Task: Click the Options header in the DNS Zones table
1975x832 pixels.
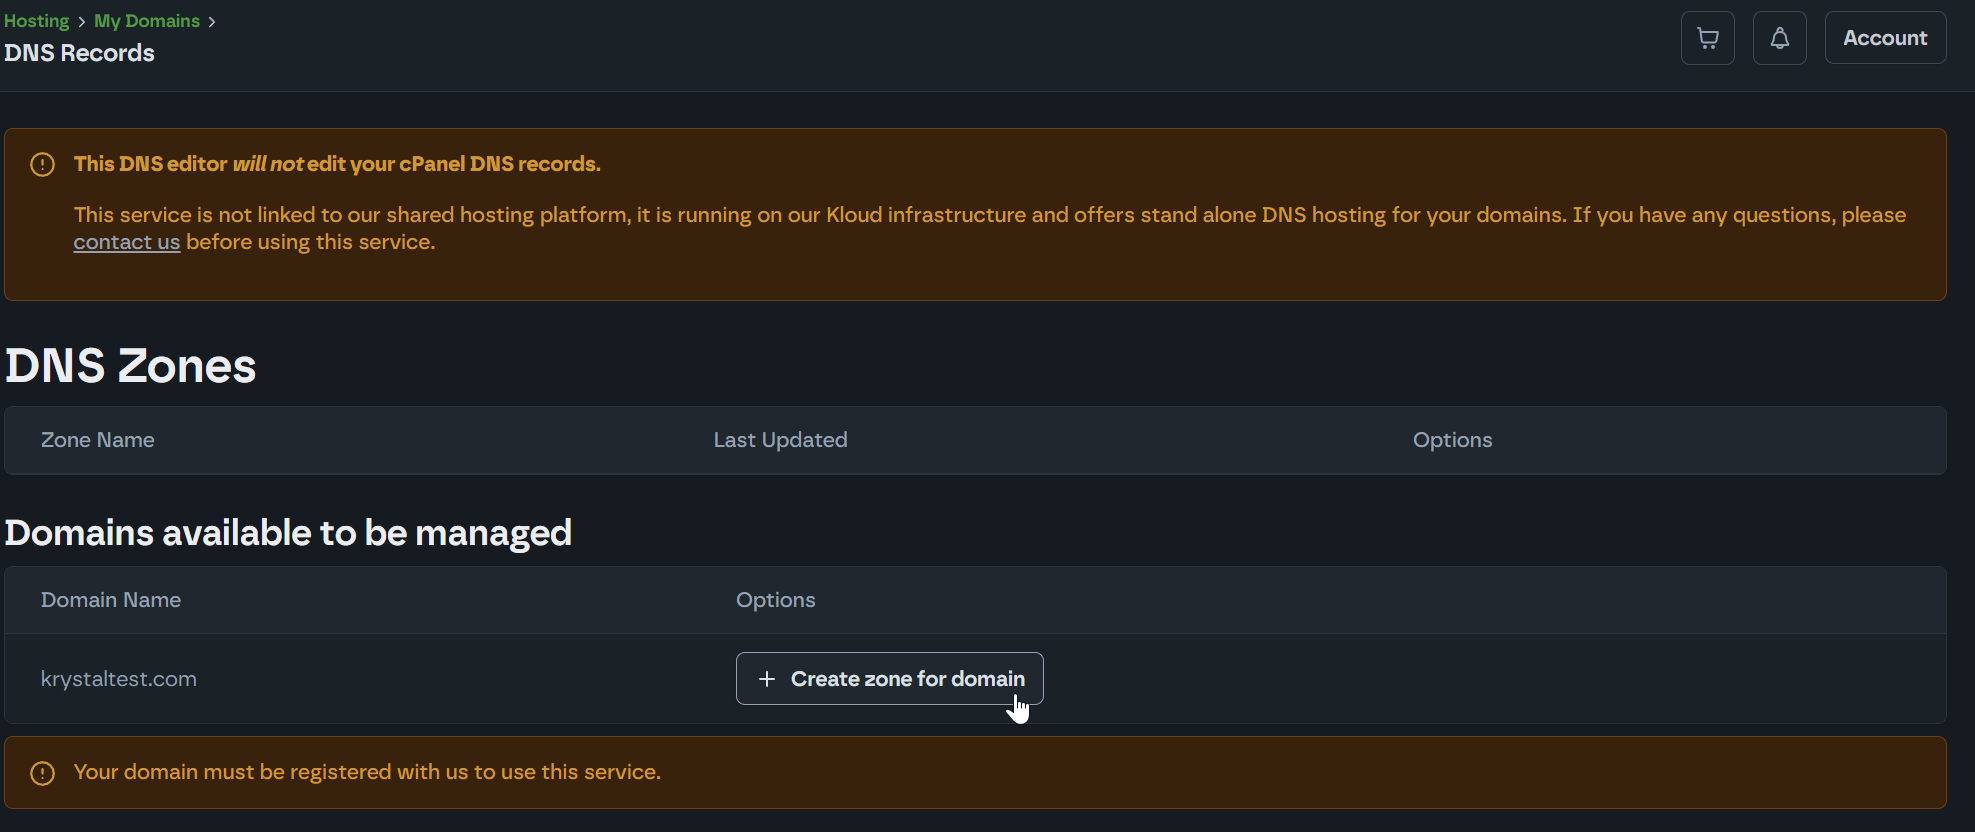Action: (1452, 440)
